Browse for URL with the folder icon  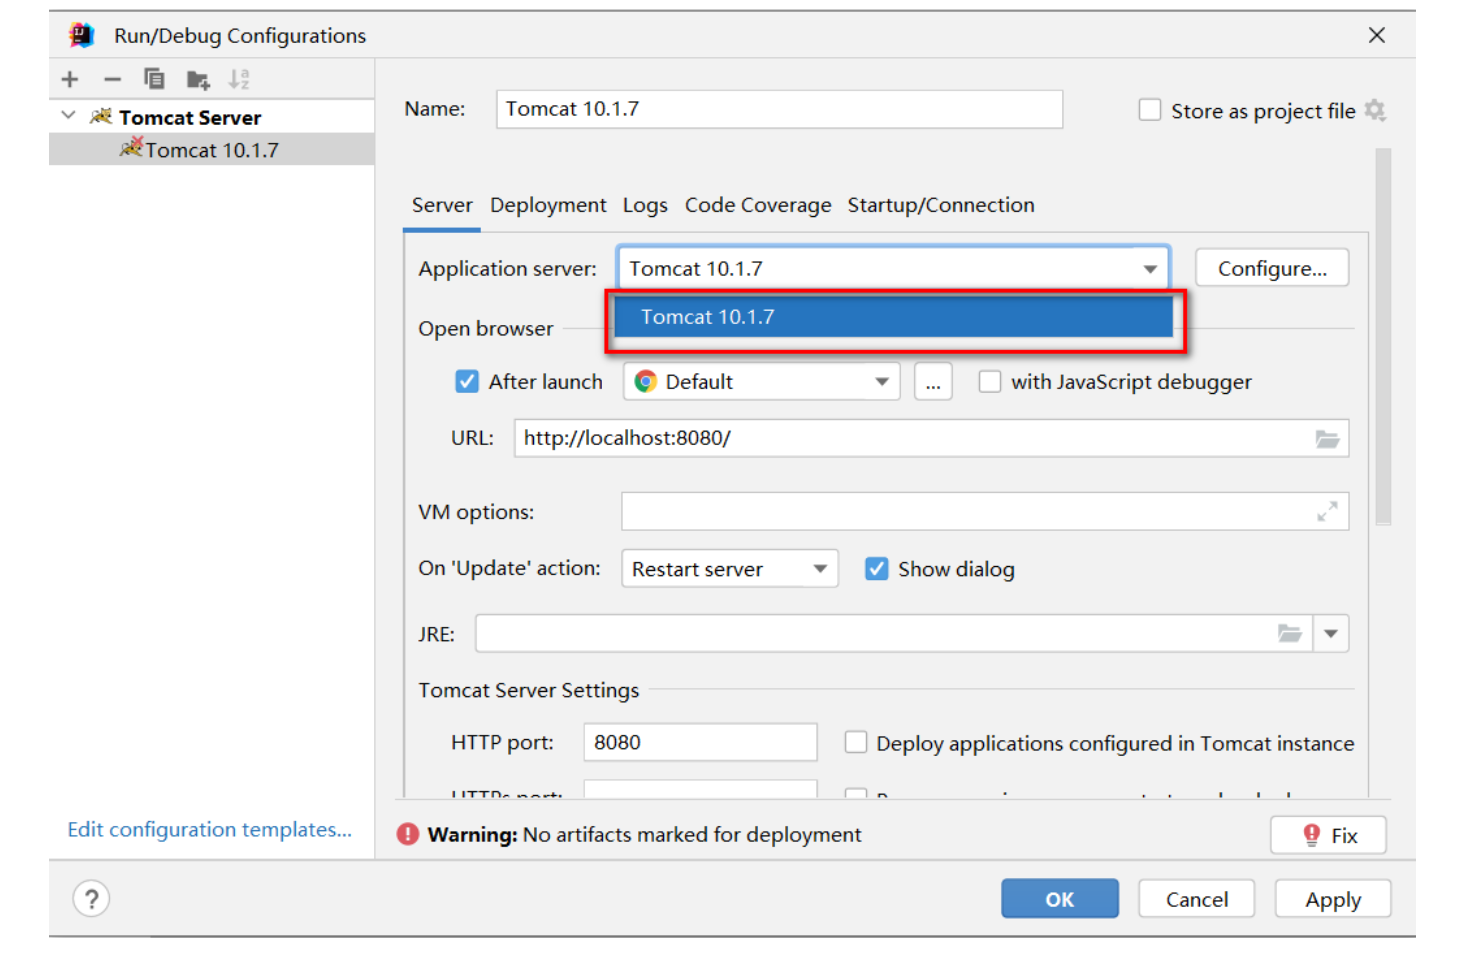pos(1327,439)
